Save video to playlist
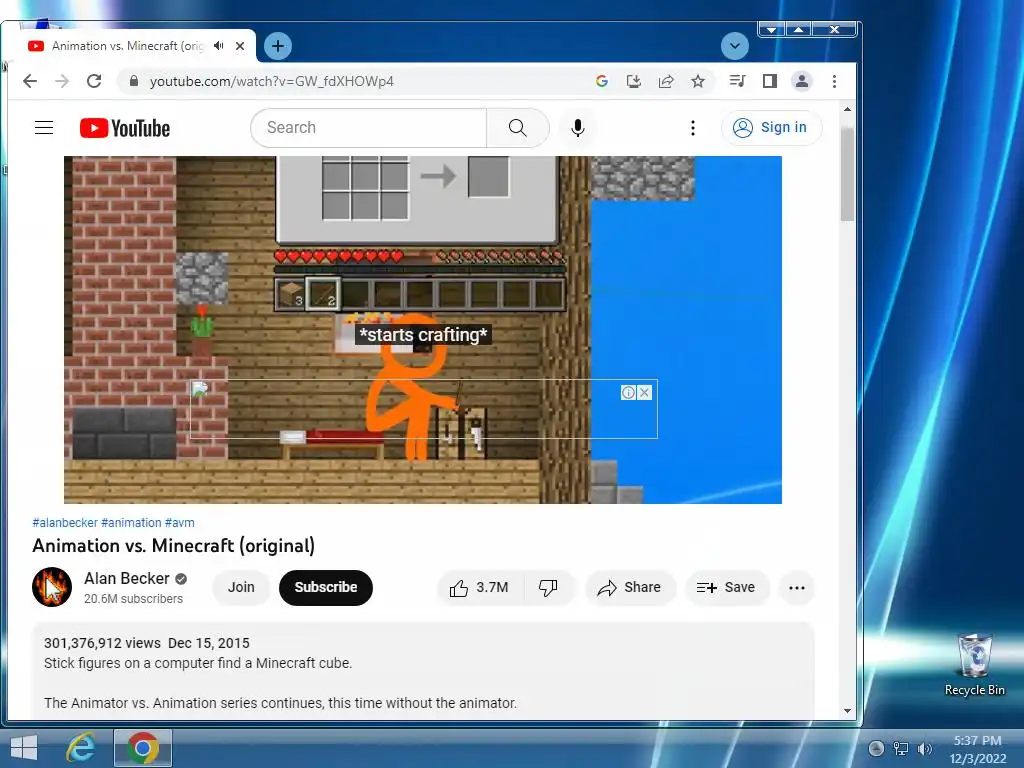Viewport: 1024px width, 768px height. click(726, 588)
